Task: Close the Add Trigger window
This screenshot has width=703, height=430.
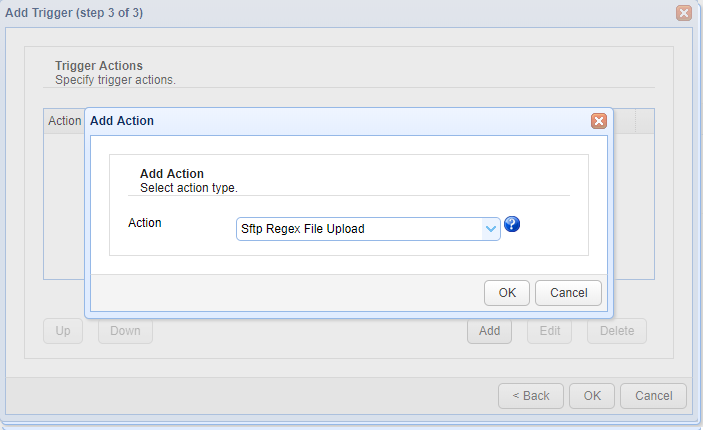Action: (684, 13)
